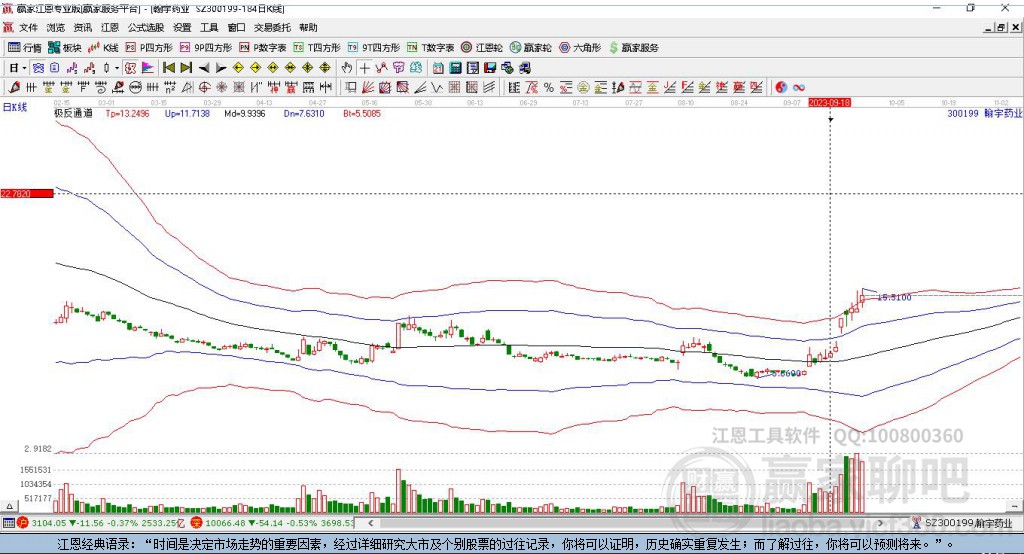Open the 设置 menu

tap(182, 27)
